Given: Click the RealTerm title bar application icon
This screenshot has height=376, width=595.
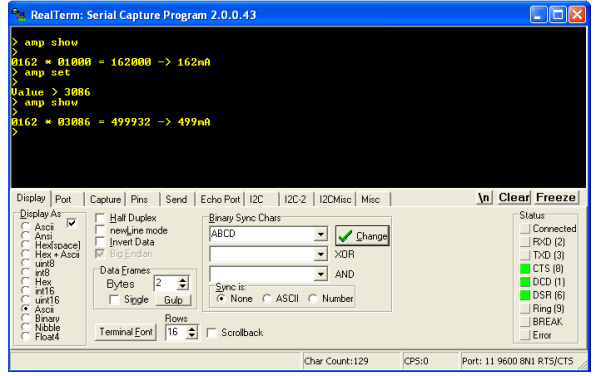Looking at the screenshot, I should tap(19, 14).
